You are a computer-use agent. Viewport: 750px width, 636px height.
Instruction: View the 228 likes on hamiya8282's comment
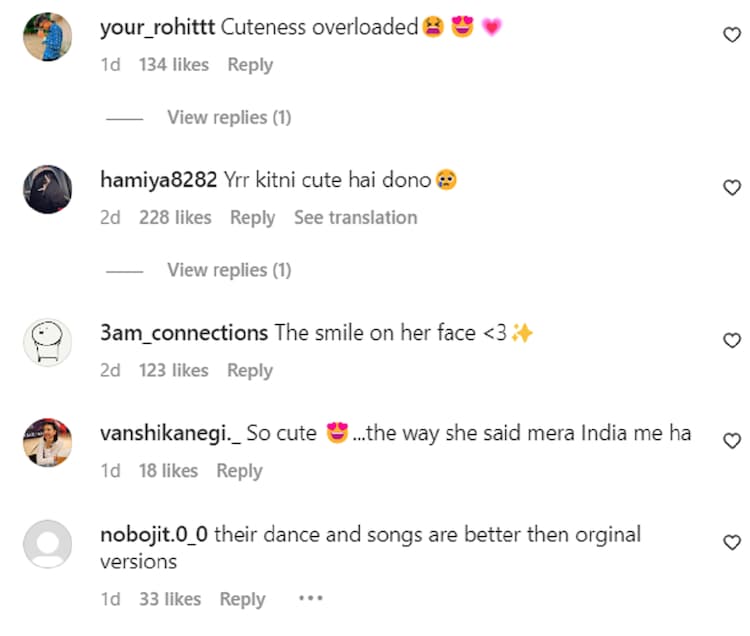[175, 217]
